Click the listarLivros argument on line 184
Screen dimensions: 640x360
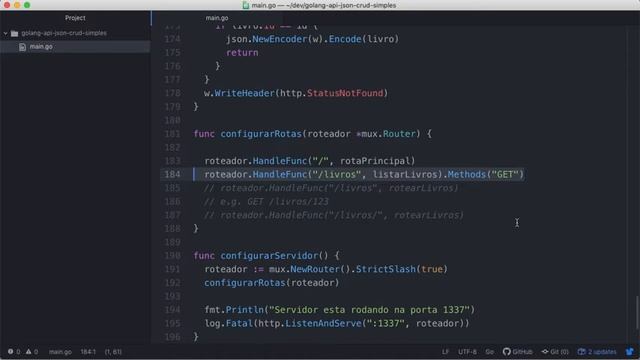405,174
